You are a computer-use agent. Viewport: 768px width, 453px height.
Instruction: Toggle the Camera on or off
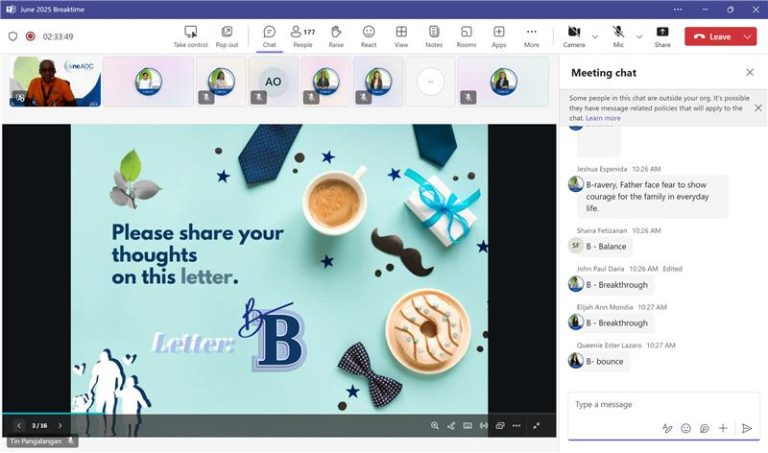(x=574, y=37)
